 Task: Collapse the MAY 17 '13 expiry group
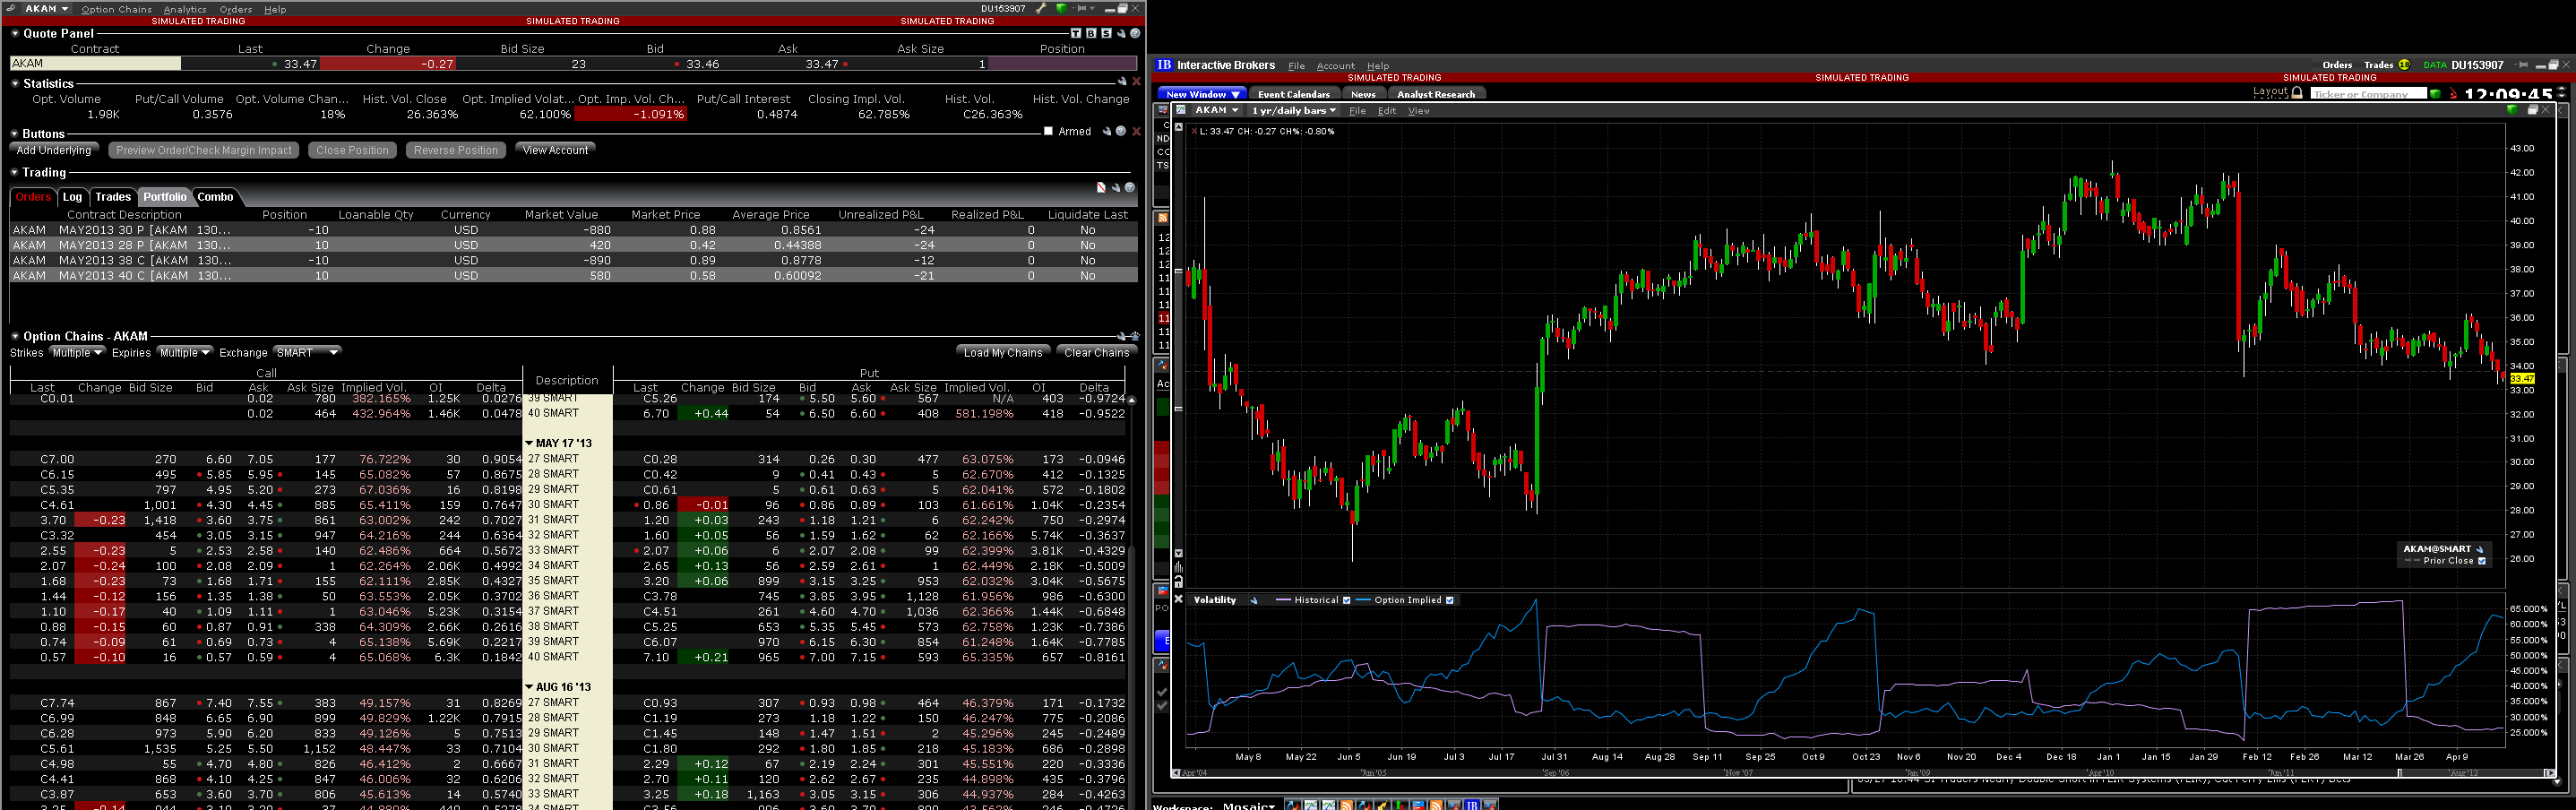click(529, 443)
